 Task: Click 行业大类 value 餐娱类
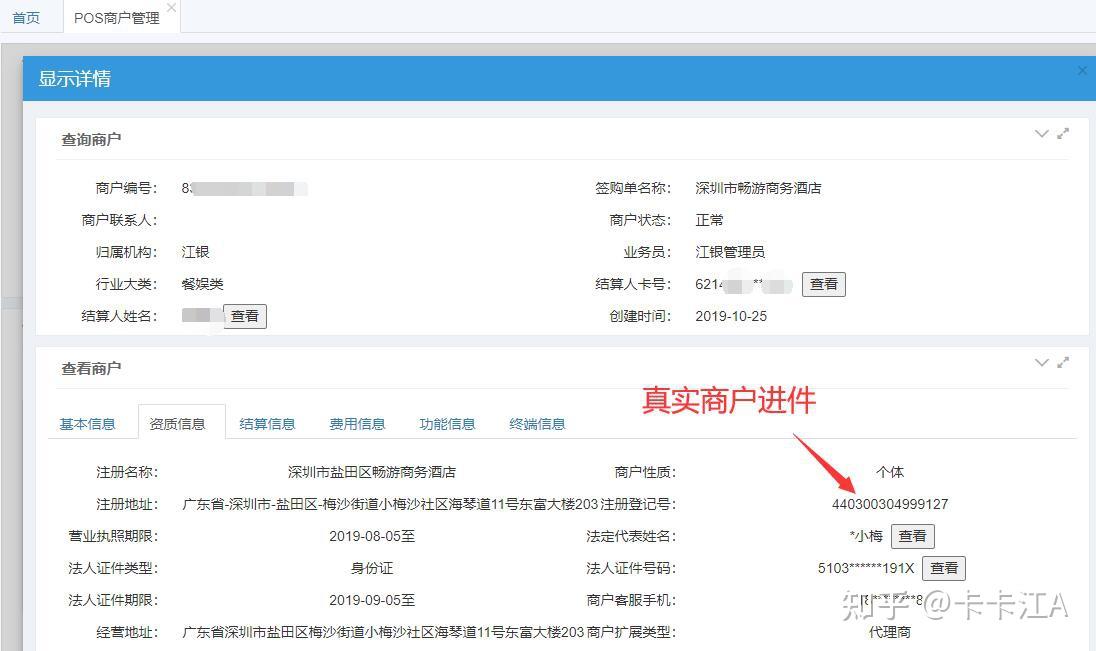click(202, 284)
